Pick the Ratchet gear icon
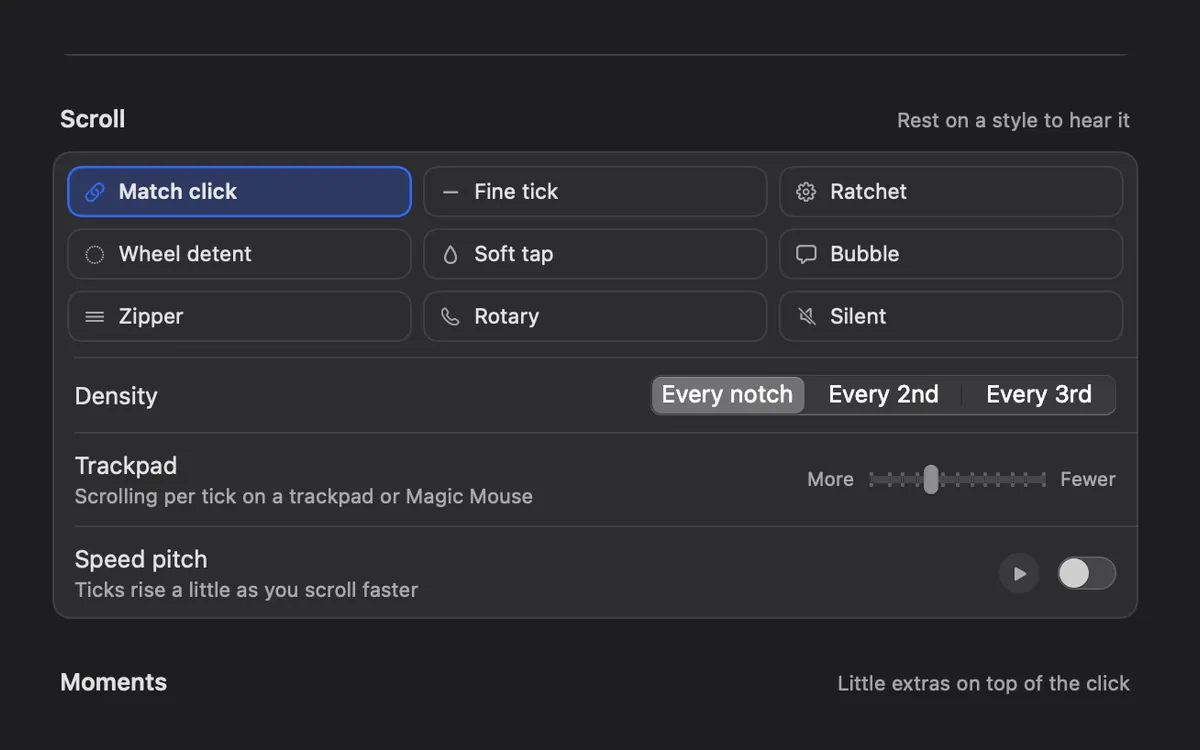 click(x=806, y=192)
